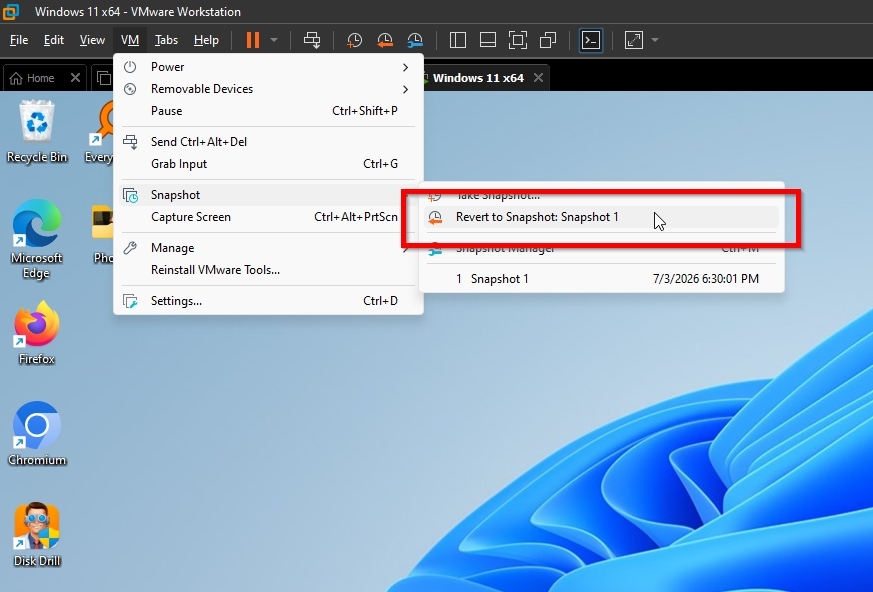Choose Grab Input menu item

click(268, 164)
